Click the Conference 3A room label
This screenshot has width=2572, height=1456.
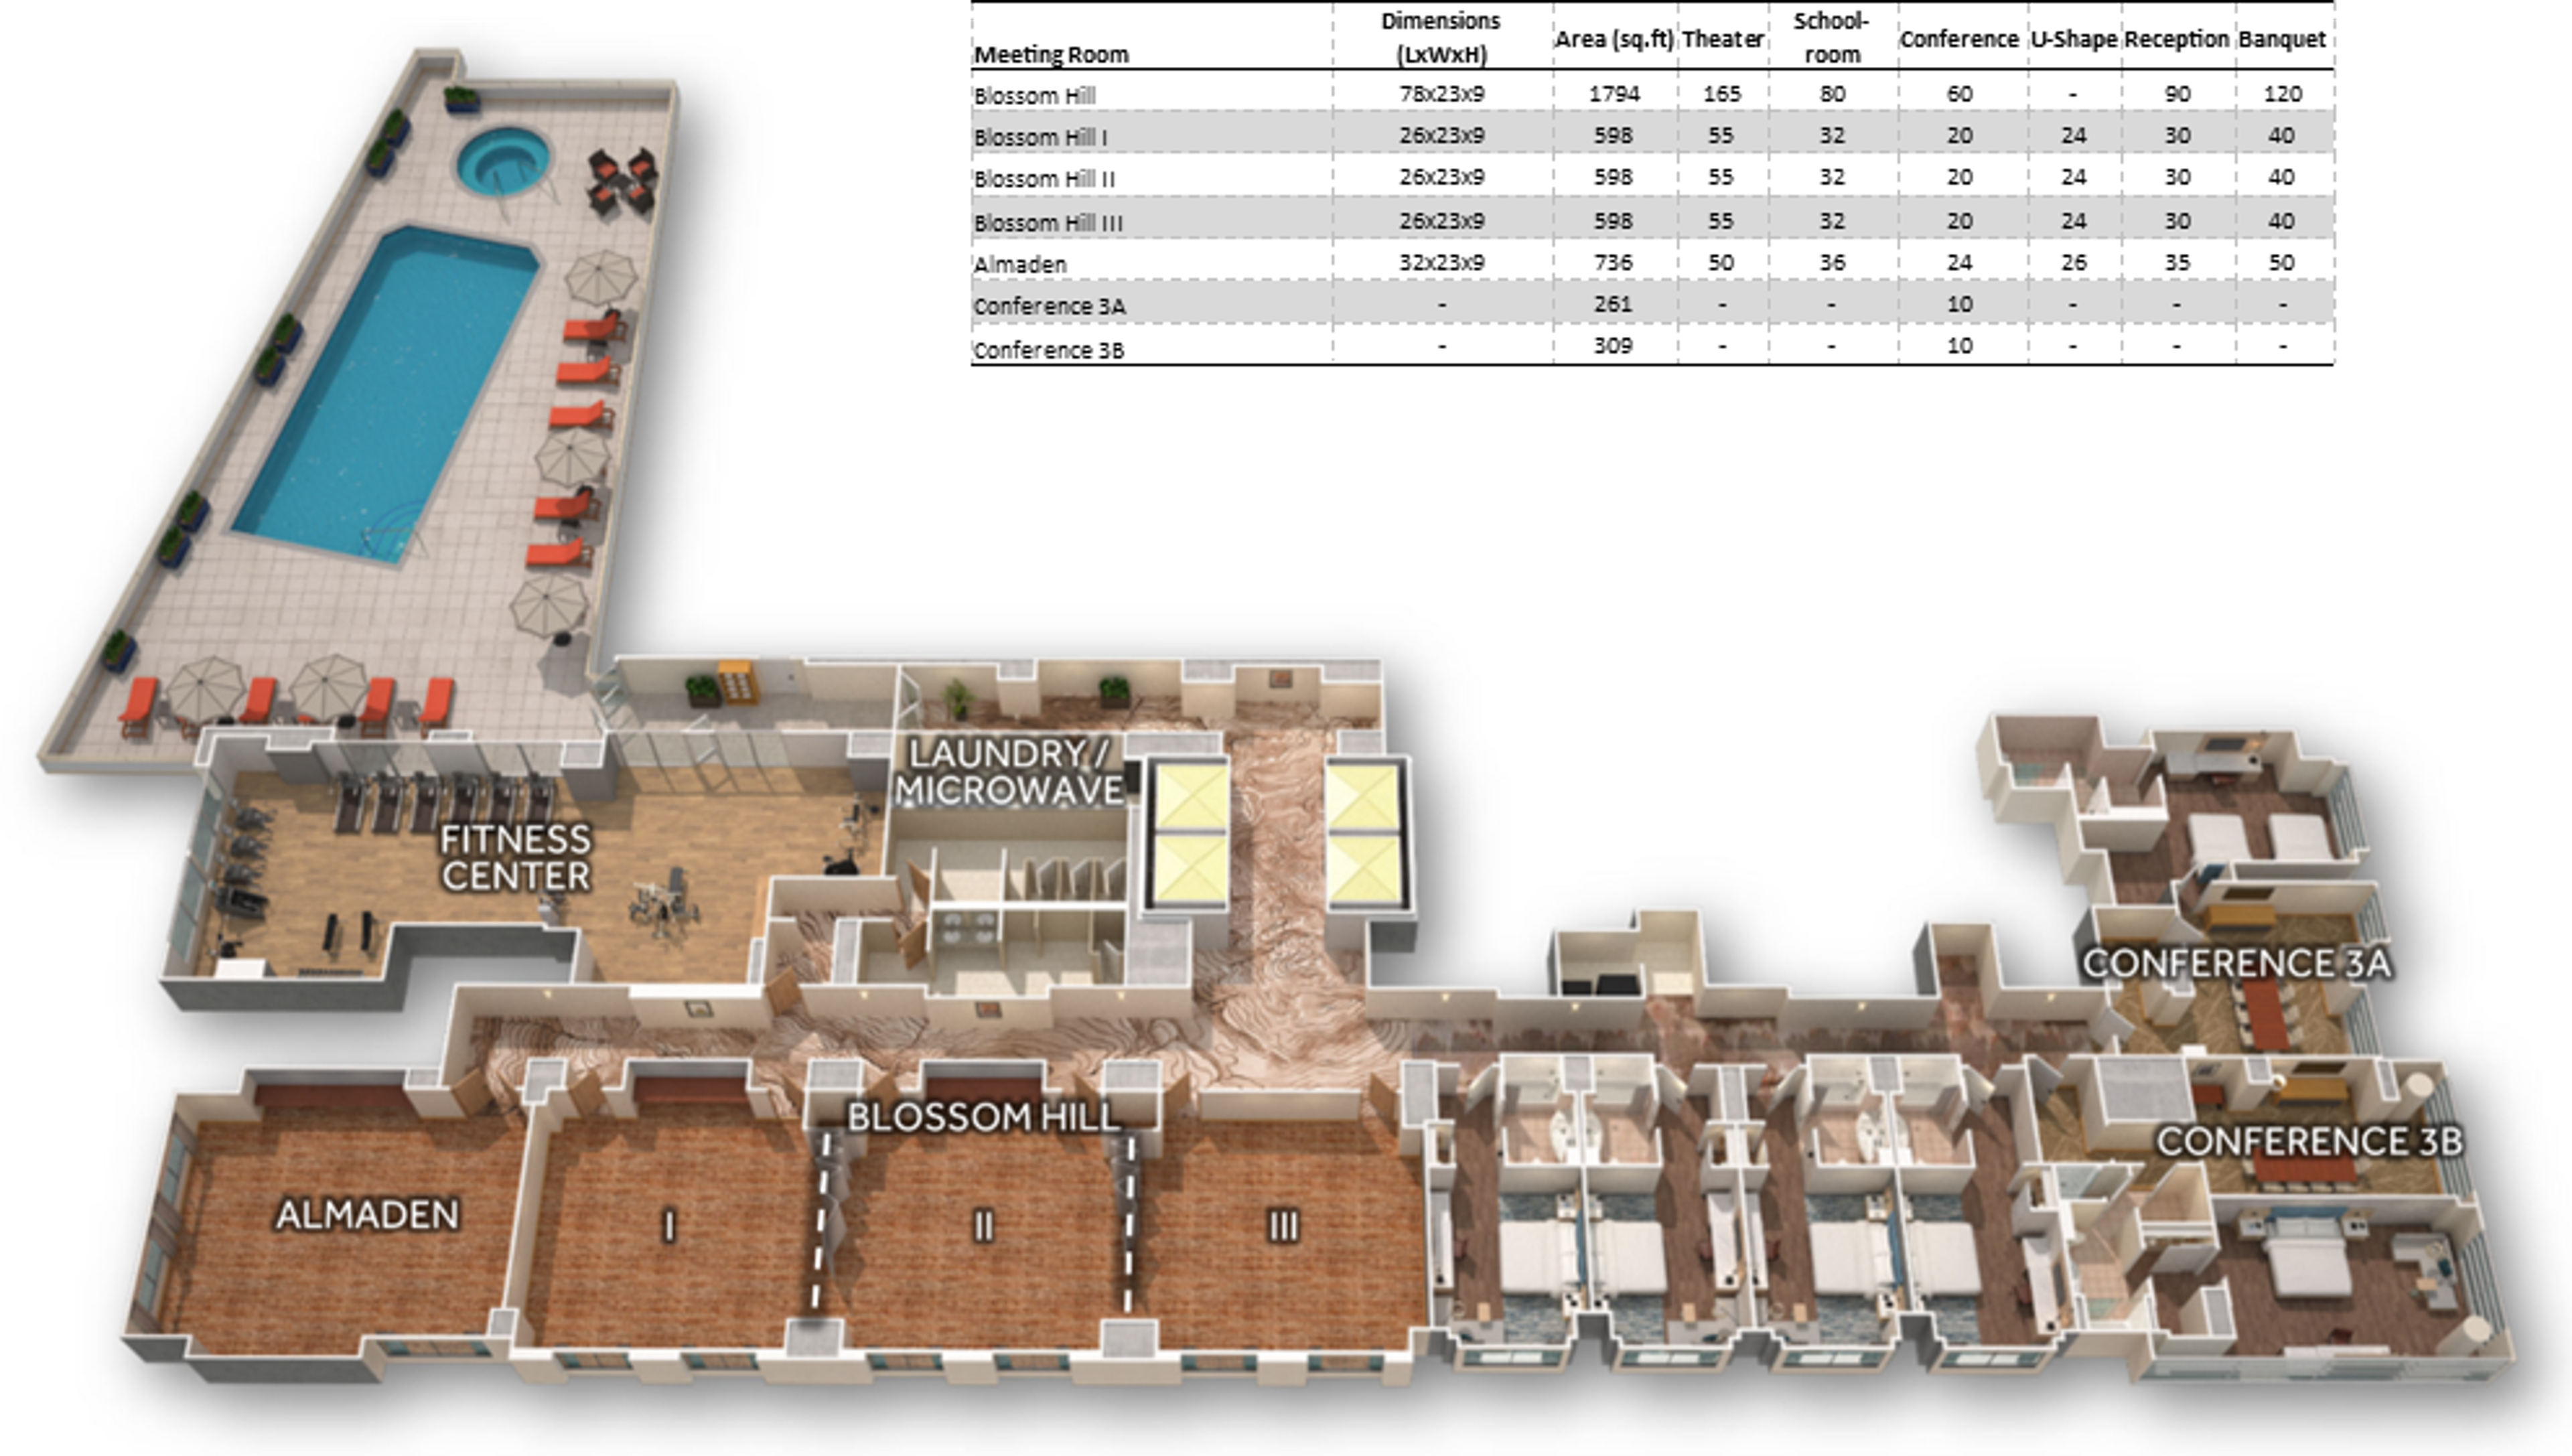pyautogui.click(x=2236, y=964)
